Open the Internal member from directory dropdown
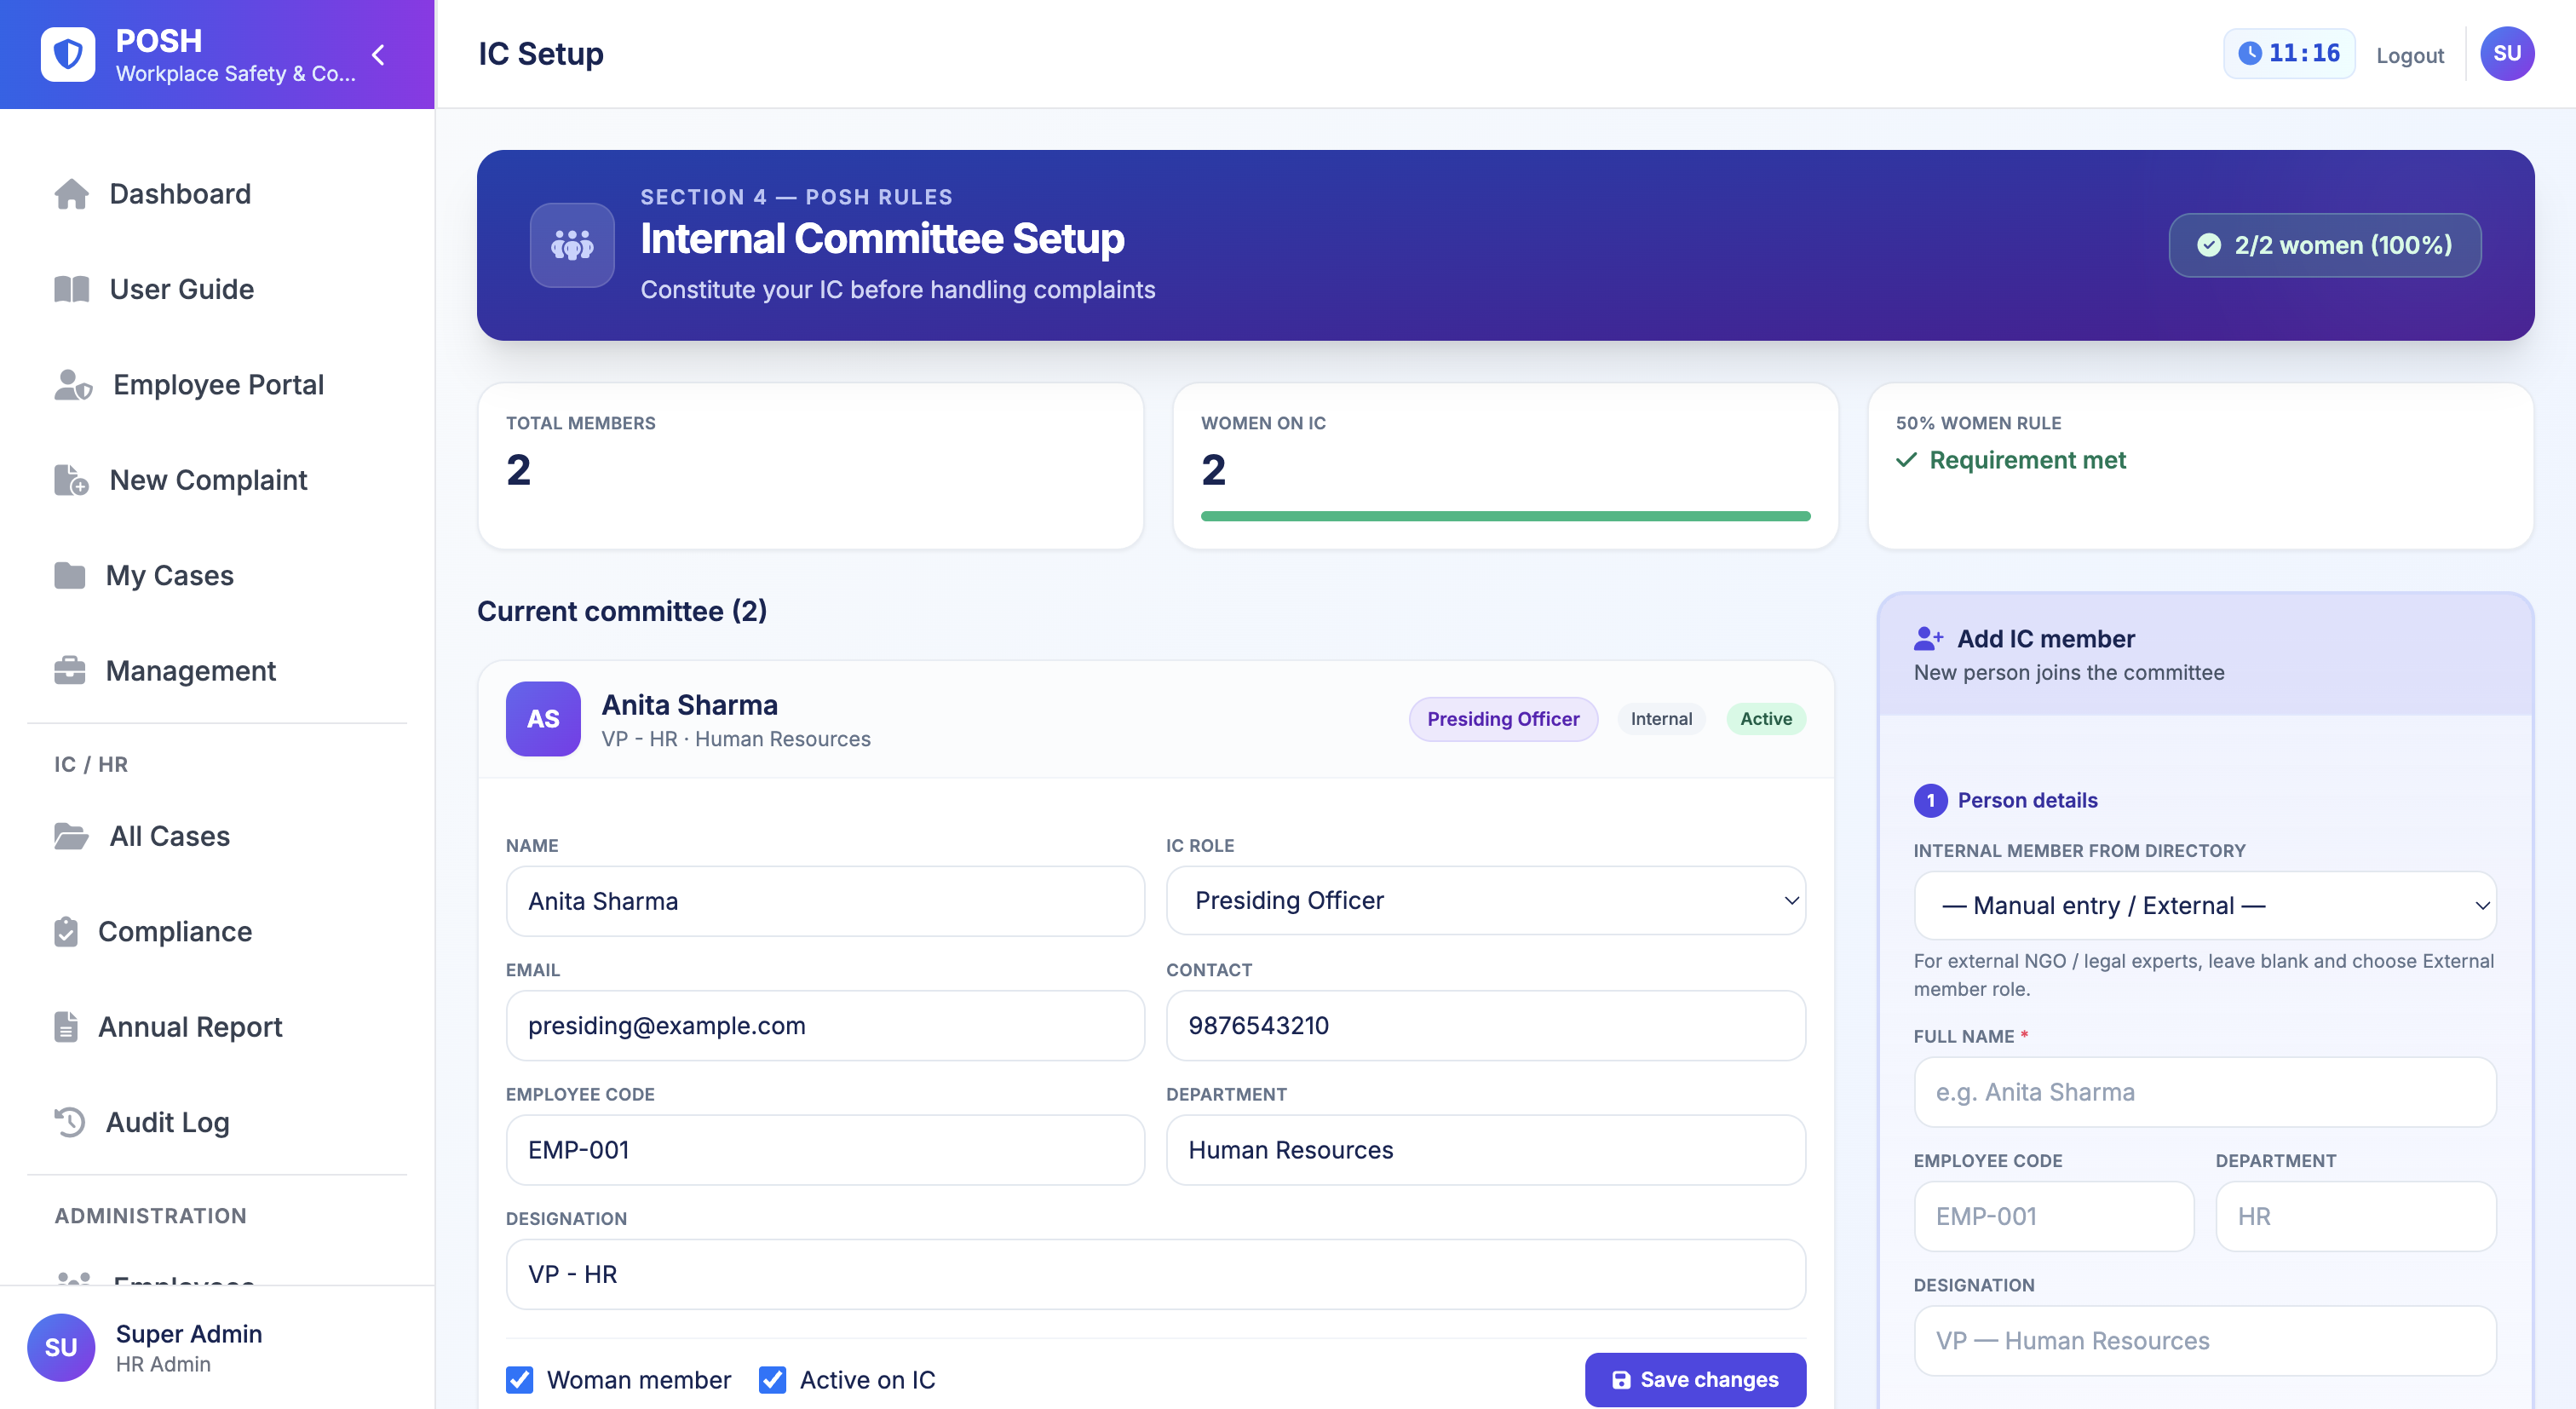Screen dimensions: 2576x1409 [2204, 905]
